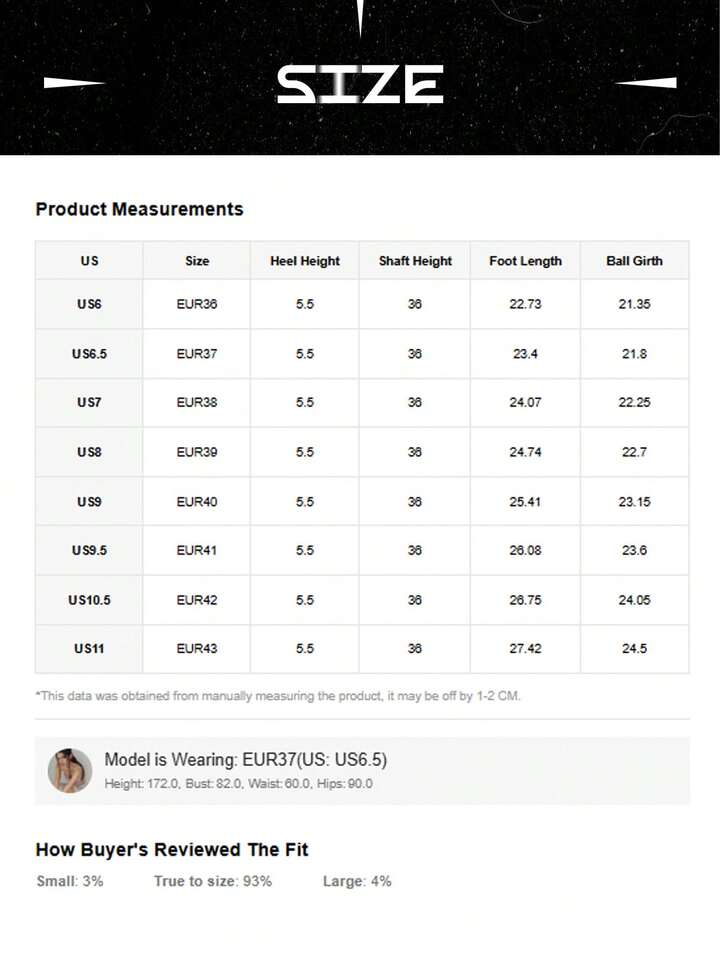Image resolution: width=720 pixels, height=959 pixels.
Task: Click the US11 foot length value 27.42
Action: point(525,649)
